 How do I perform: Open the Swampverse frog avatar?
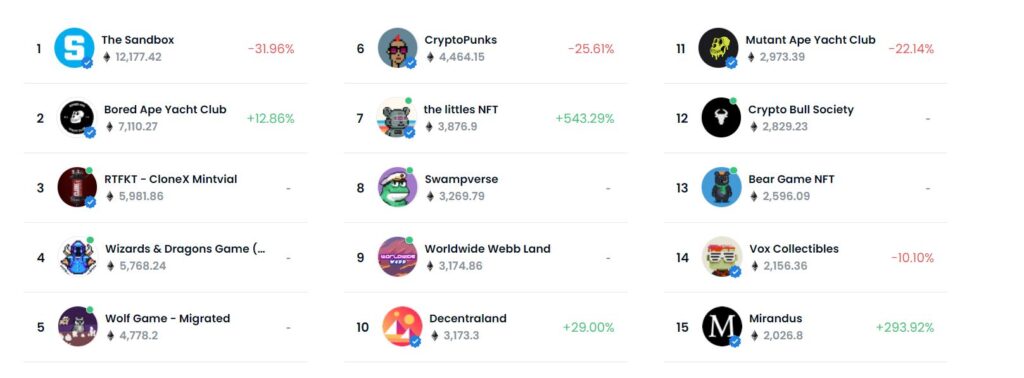(x=397, y=187)
